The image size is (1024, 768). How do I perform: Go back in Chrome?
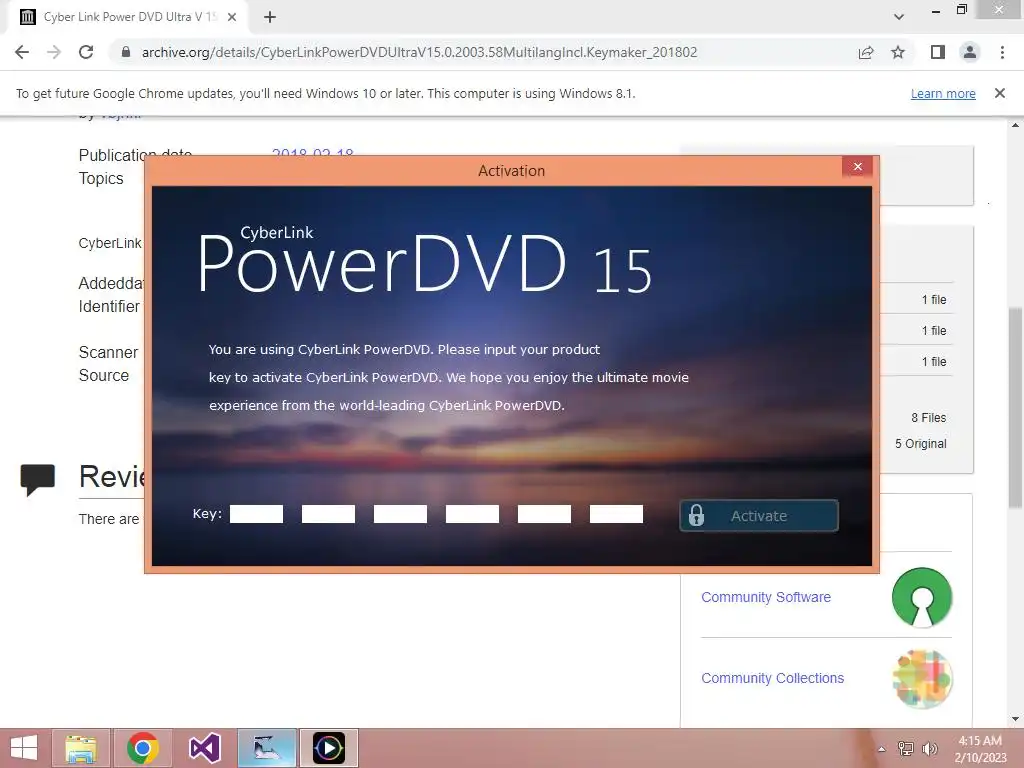[x=22, y=52]
